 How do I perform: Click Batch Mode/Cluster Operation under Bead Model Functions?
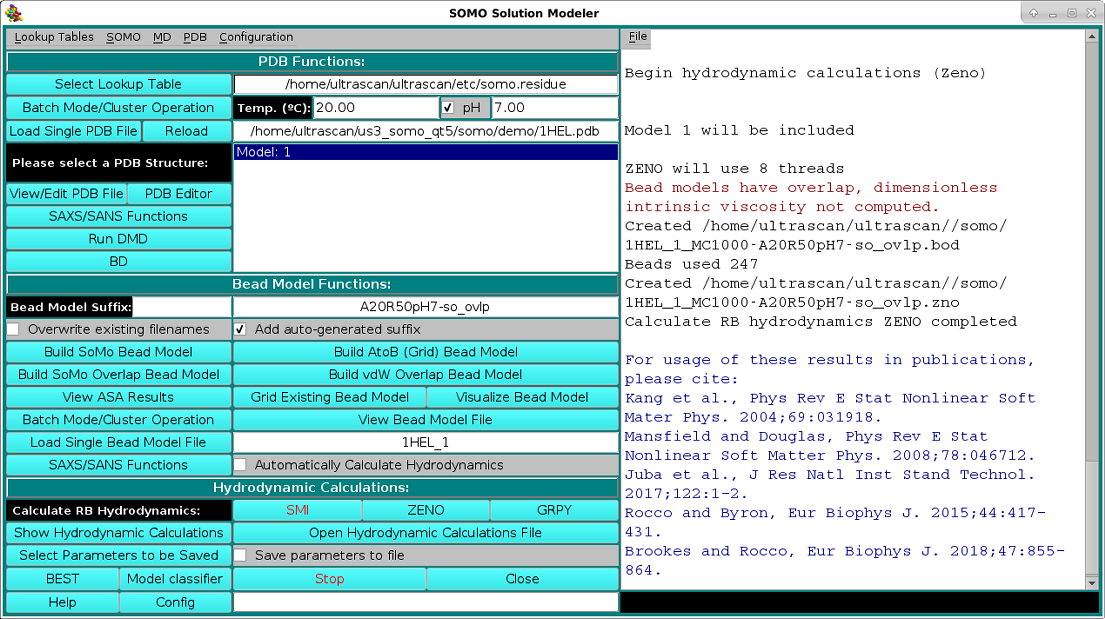pos(118,419)
